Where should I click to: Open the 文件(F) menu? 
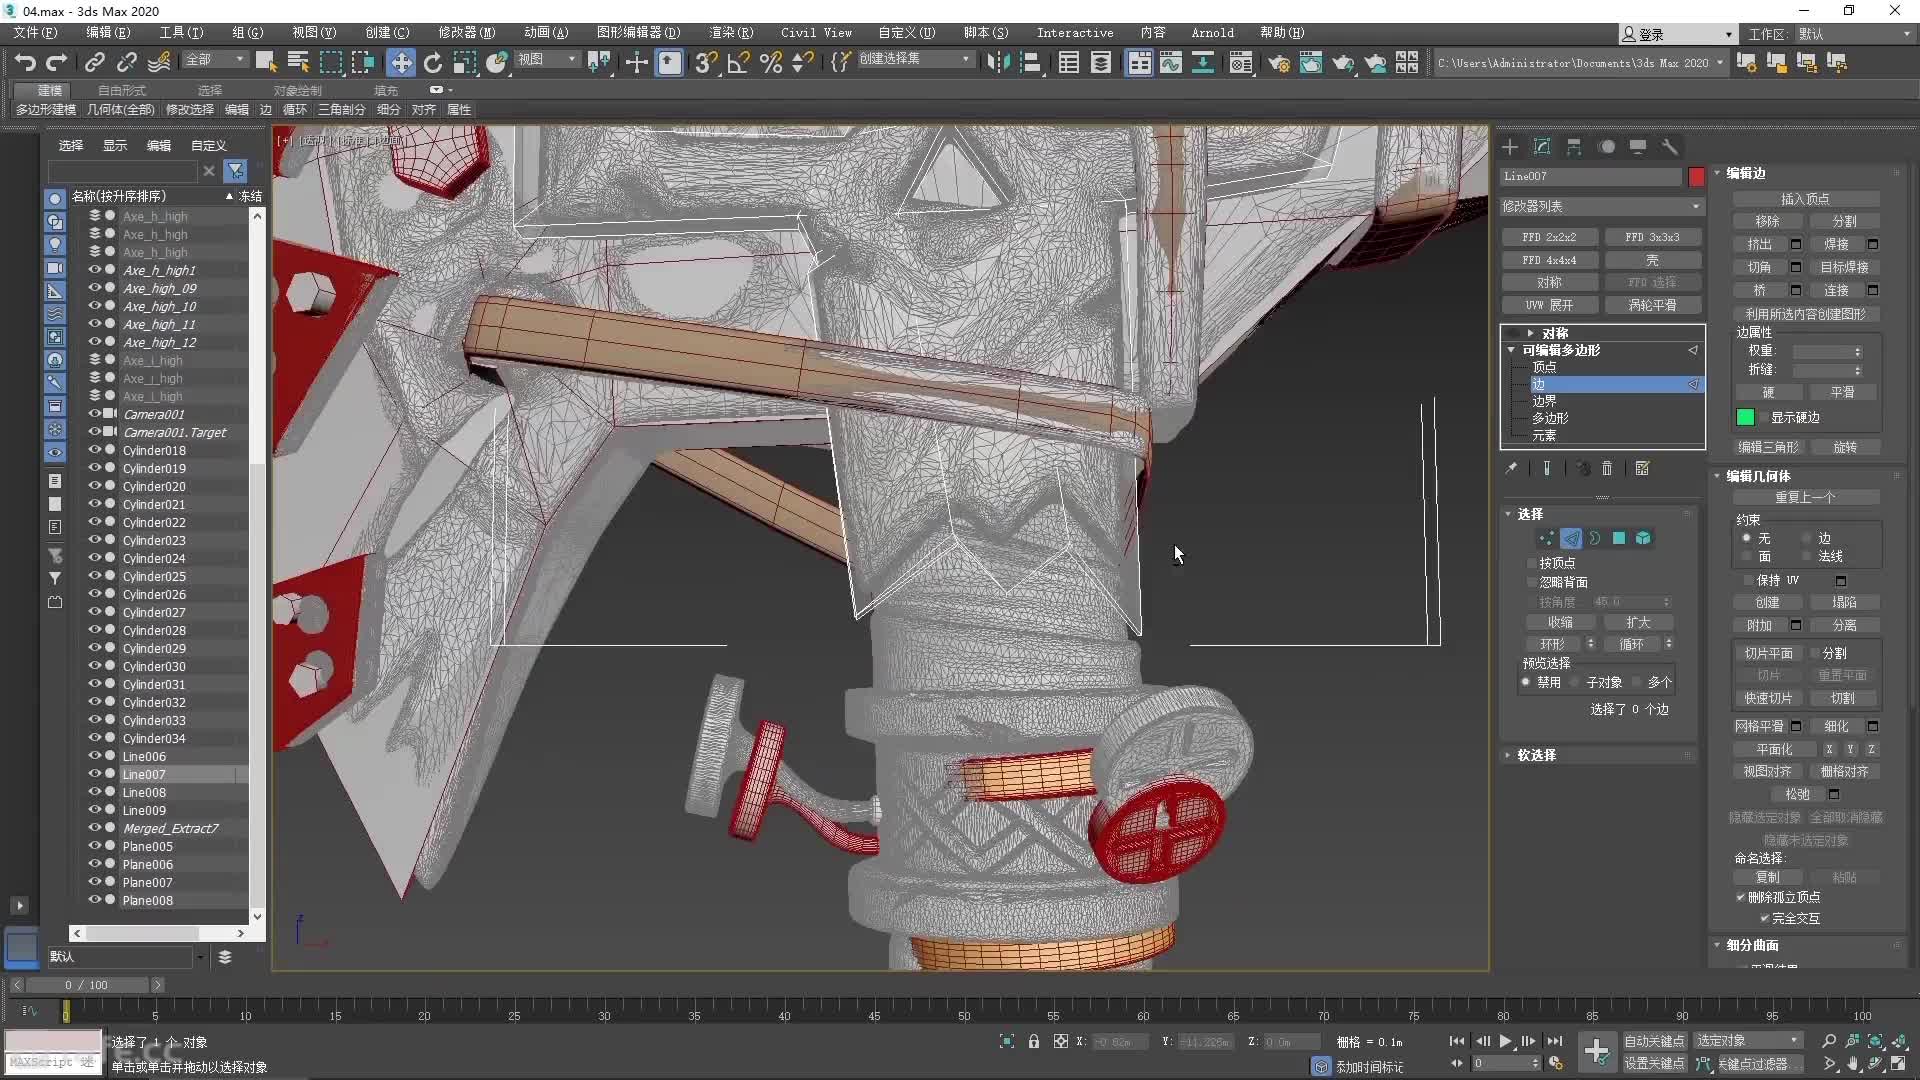[36, 33]
